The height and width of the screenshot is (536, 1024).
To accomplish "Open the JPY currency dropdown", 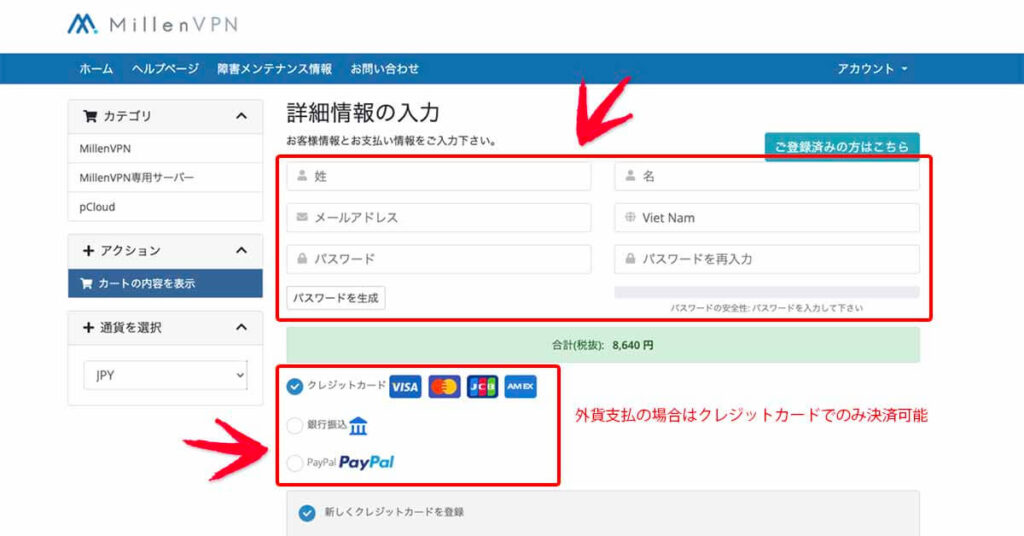I will tap(165, 375).
